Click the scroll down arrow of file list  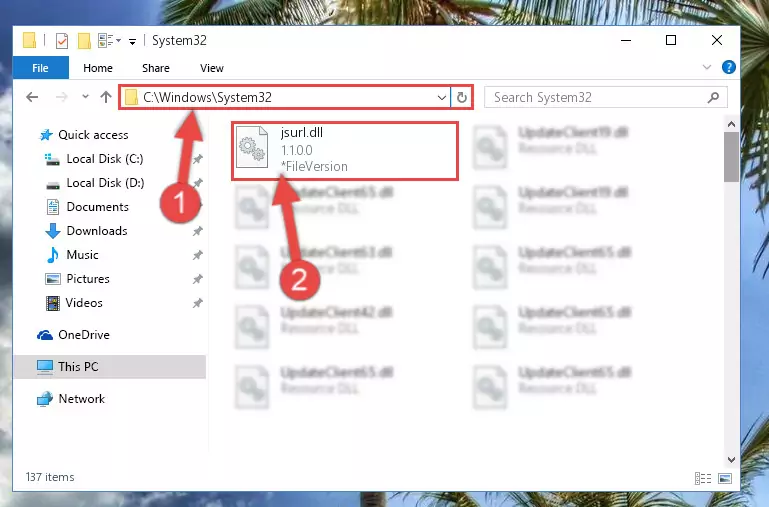[731, 459]
